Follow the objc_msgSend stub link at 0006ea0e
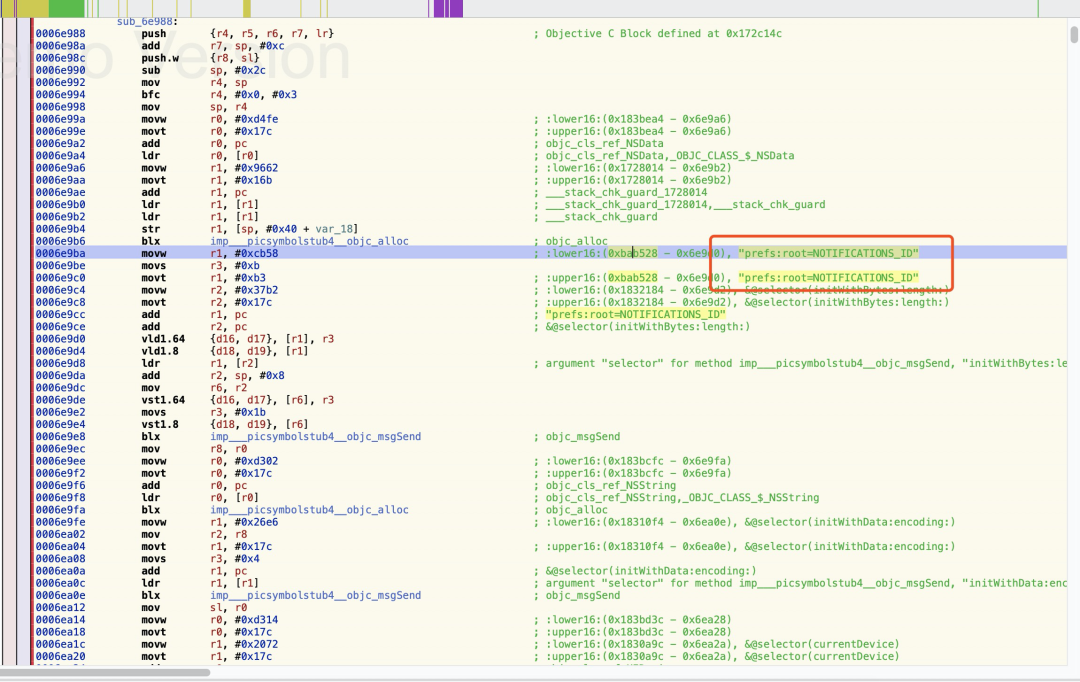Viewport: 1080px width, 682px height. point(315,595)
